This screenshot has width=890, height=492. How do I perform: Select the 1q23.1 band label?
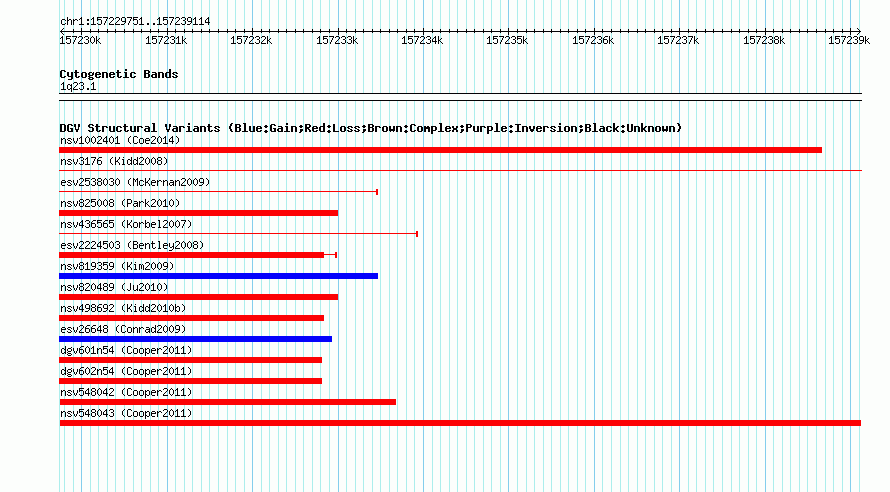[78, 86]
